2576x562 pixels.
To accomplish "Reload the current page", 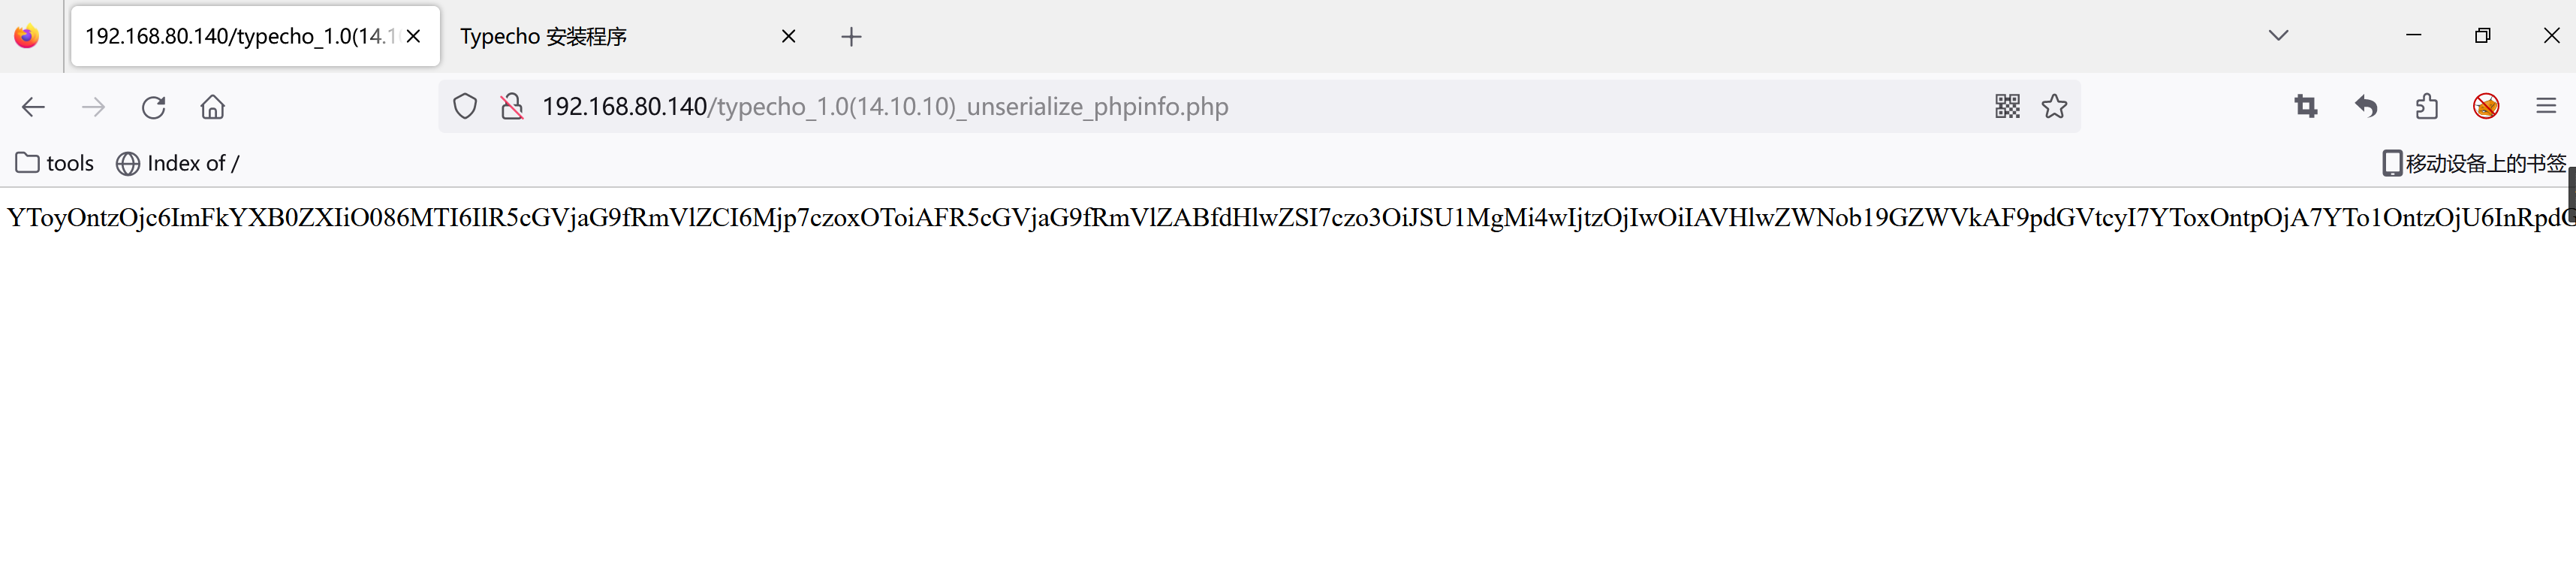I will [x=153, y=107].
